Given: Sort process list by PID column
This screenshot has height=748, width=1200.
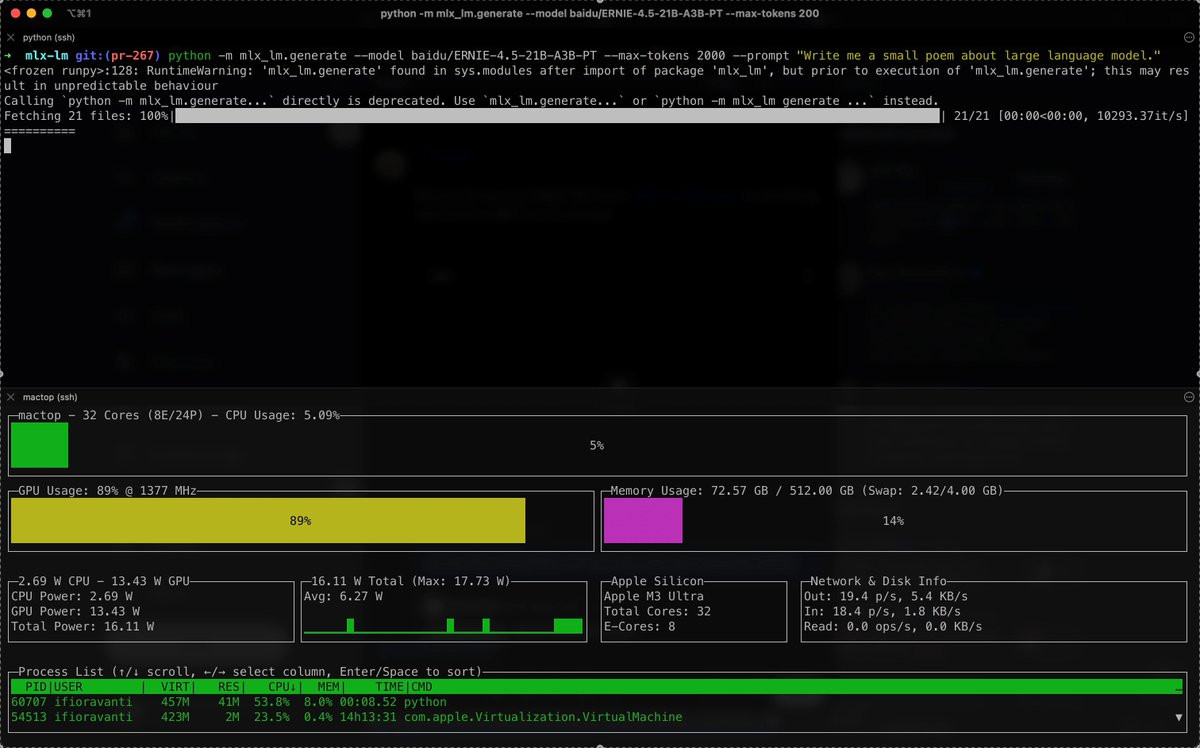Looking at the screenshot, I should click(x=36, y=687).
